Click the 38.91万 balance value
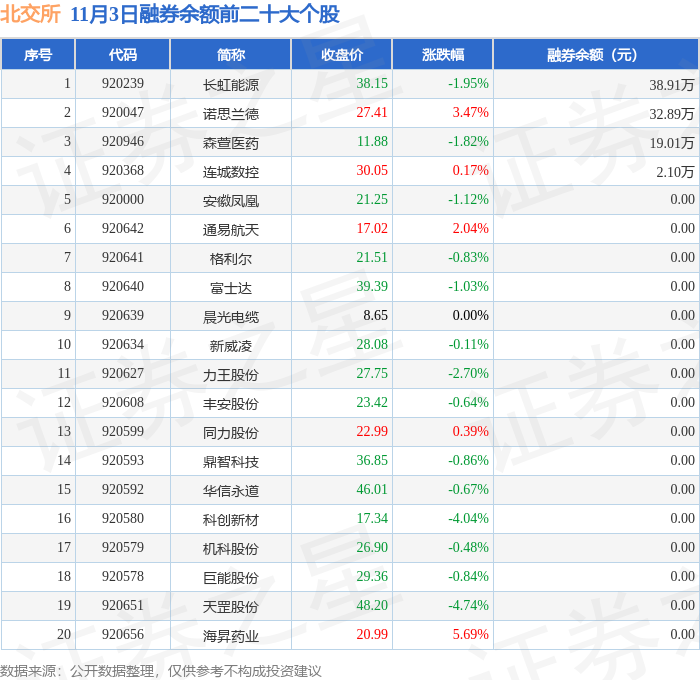Screen dimensions: 700x680 [x=671, y=84]
